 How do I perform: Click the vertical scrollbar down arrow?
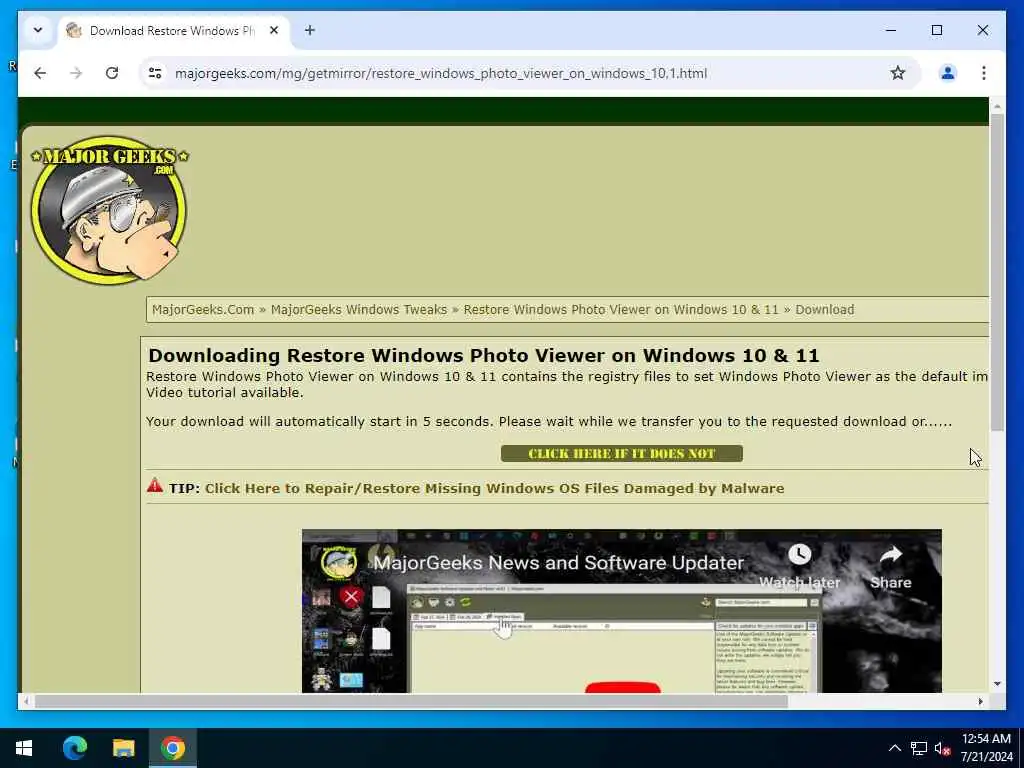click(997, 684)
